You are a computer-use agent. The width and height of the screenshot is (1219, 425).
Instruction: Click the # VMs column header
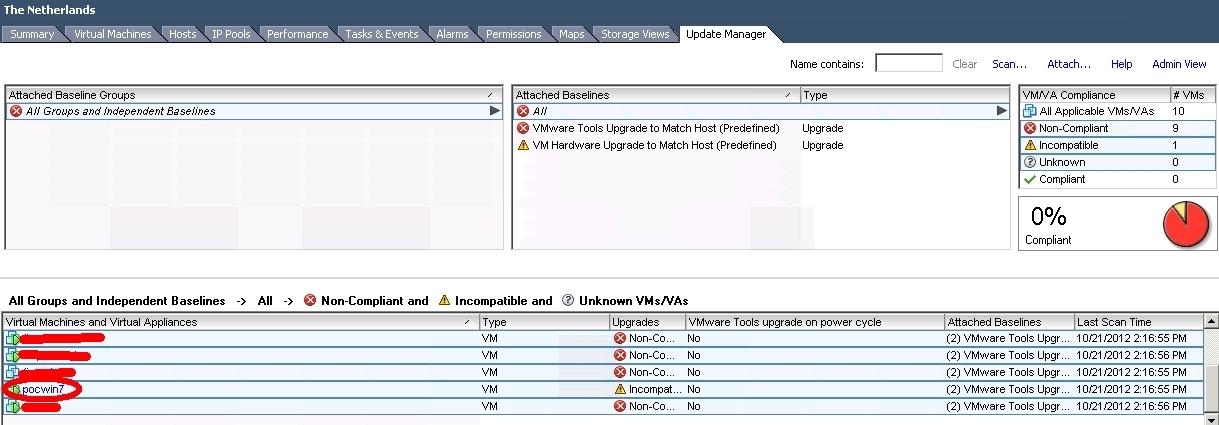(1193, 95)
